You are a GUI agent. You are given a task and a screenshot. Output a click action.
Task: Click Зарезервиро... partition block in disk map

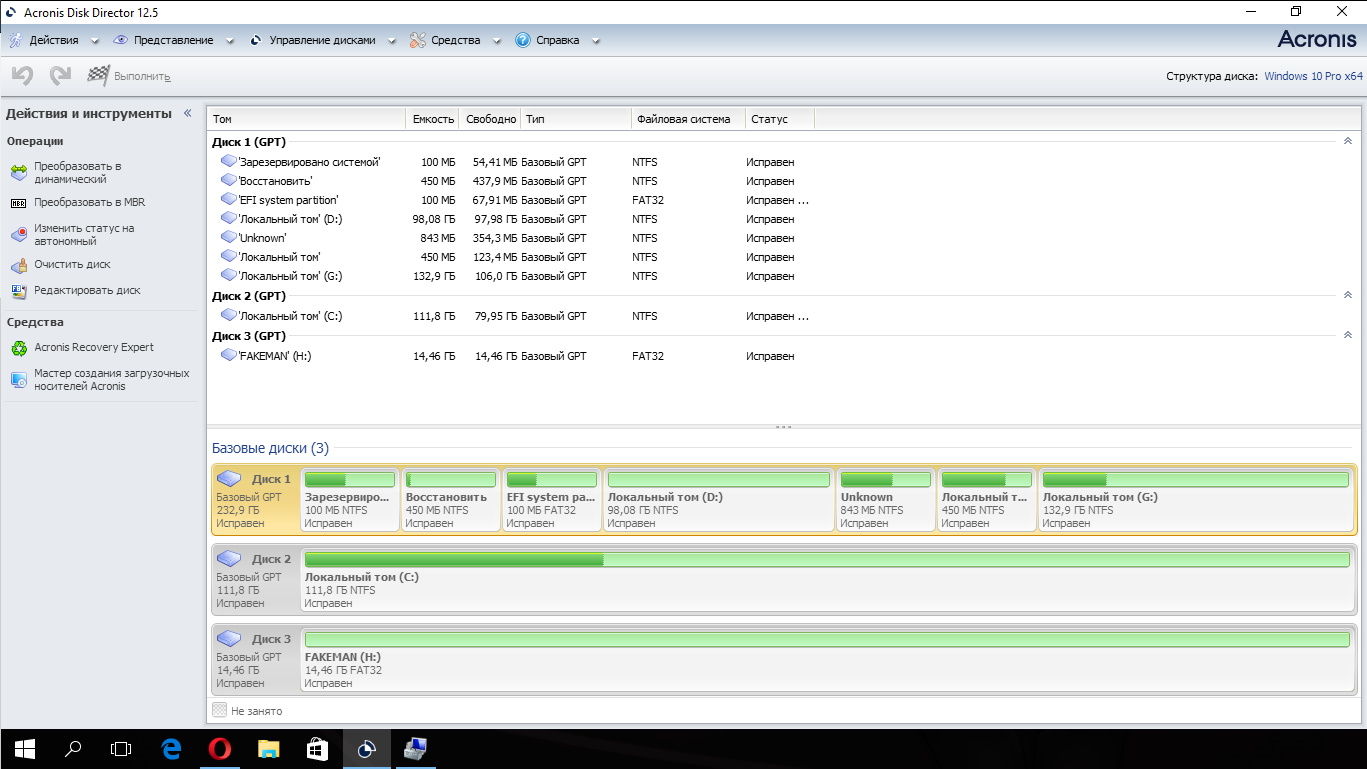point(349,500)
